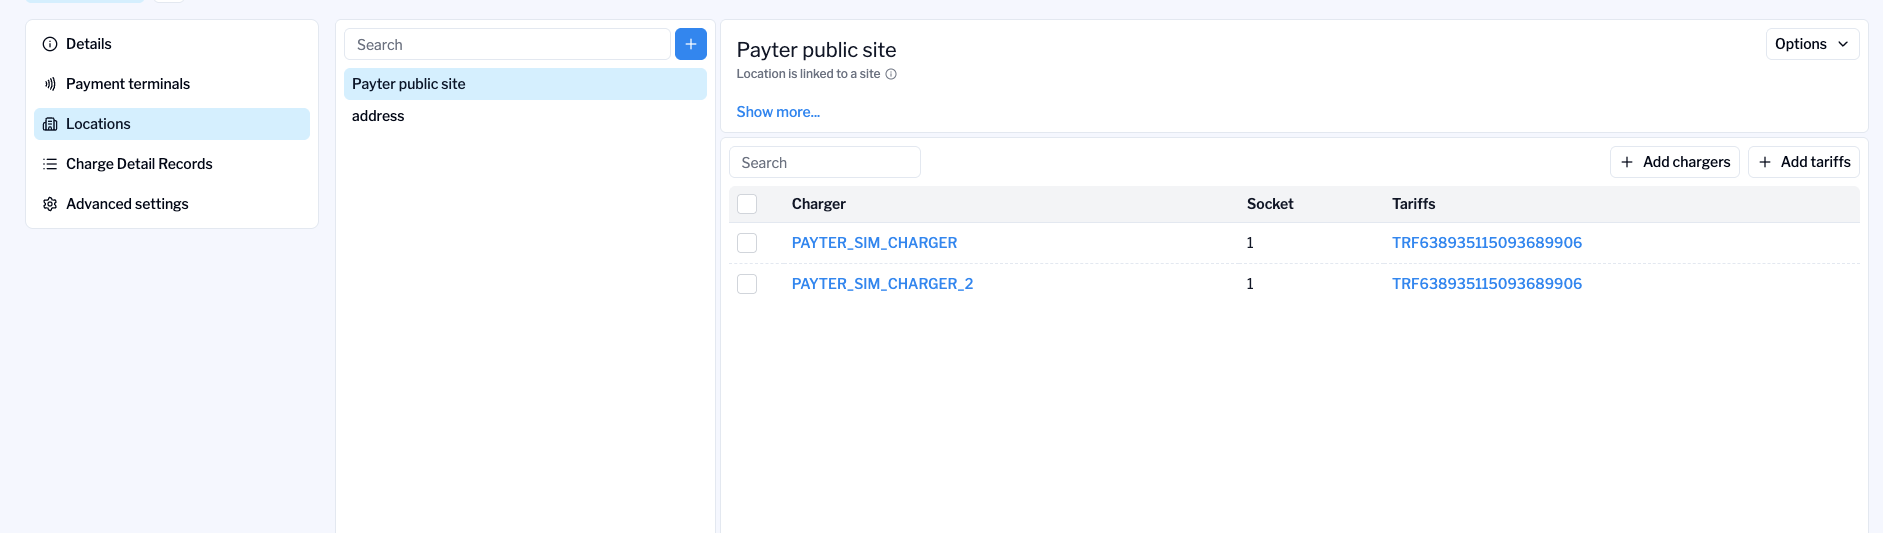Expand details with Show more link
This screenshot has height=533, width=1883.
click(x=778, y=112)
